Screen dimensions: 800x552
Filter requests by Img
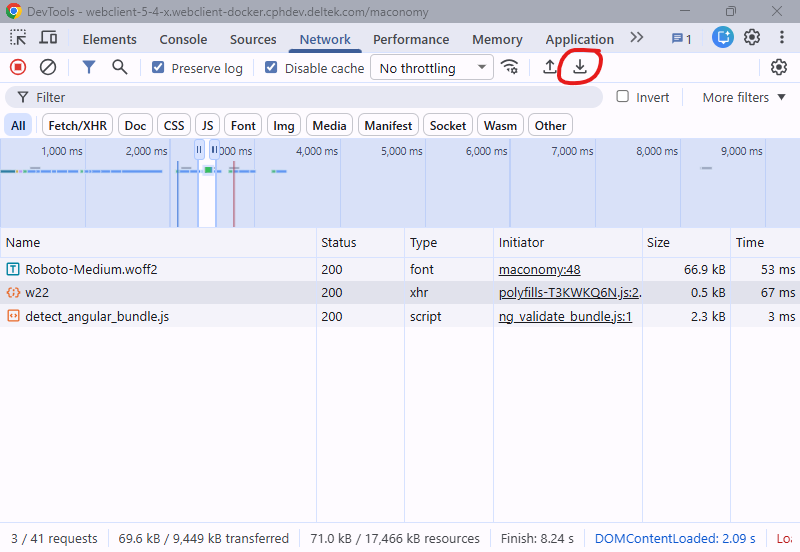pos(284,126)
